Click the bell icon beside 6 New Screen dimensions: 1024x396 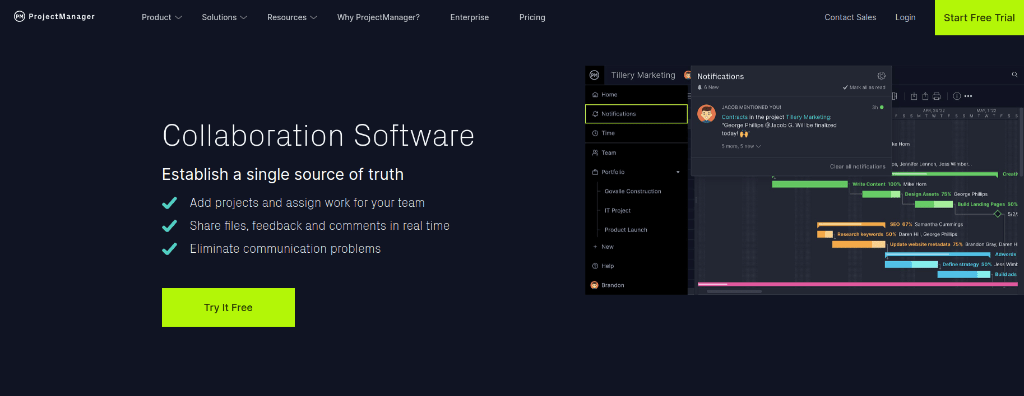(699, 87)
